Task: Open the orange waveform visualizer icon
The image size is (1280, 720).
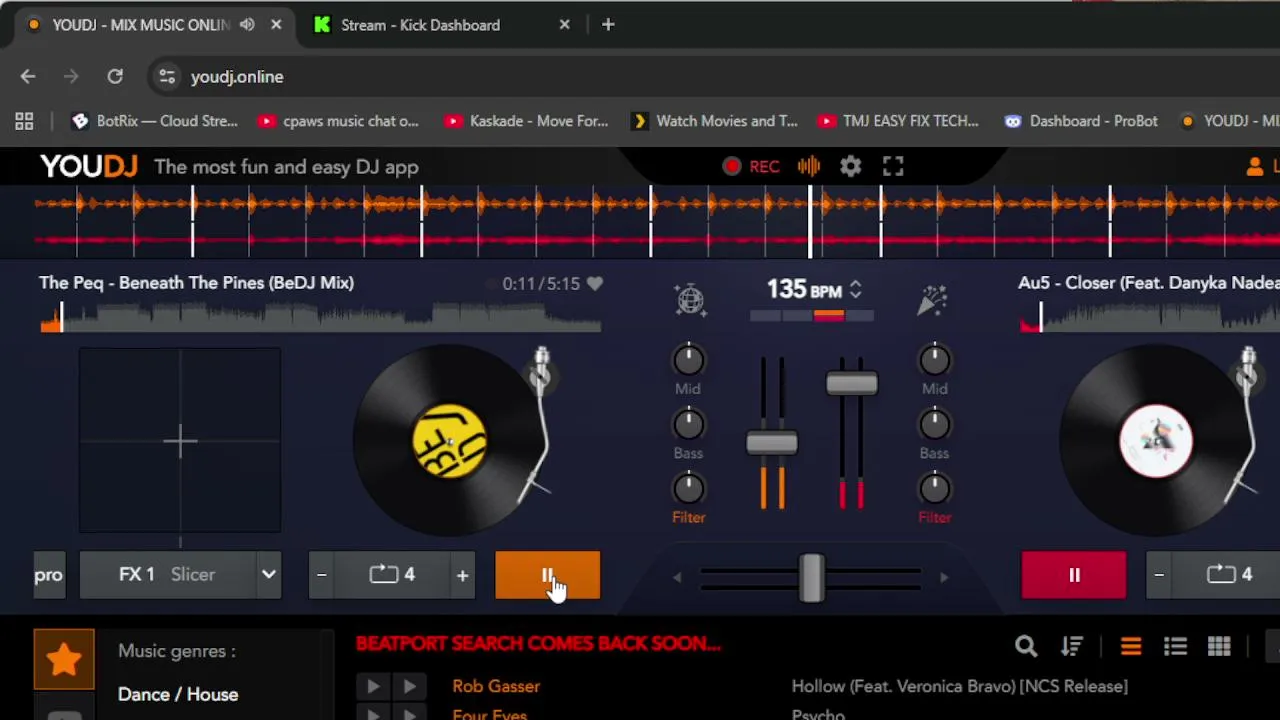Action: pyautogui.click(x=809, y=167)
